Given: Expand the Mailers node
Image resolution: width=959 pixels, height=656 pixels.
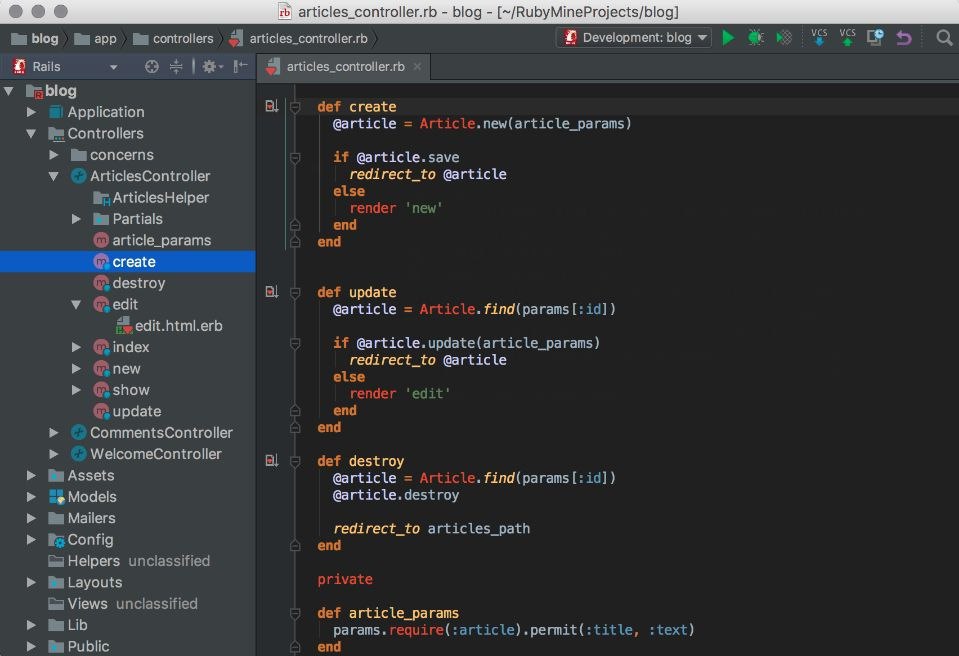Looking at the screenshot, I should (x=31, y=518).
